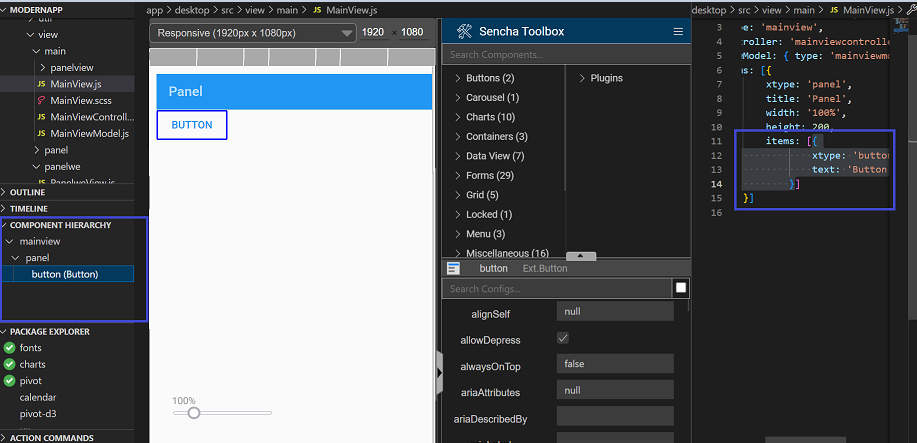Click the zoom slider handle at 100%
The width and height of the screenshot is (917, 443).
tap(194, 413)
